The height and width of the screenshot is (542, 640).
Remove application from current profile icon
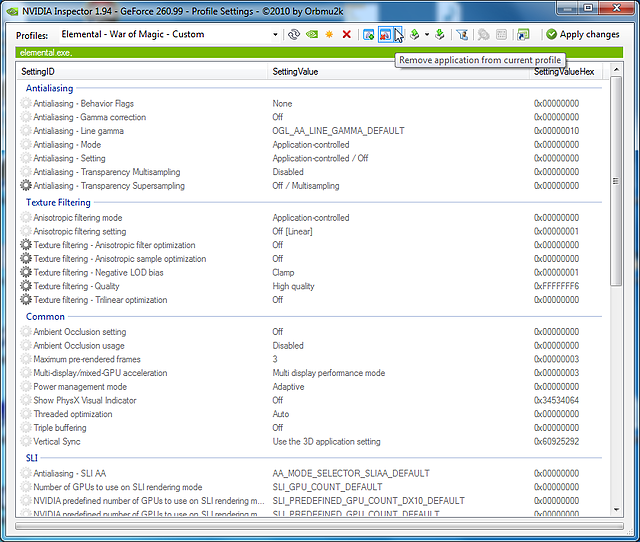click(385, 35)
